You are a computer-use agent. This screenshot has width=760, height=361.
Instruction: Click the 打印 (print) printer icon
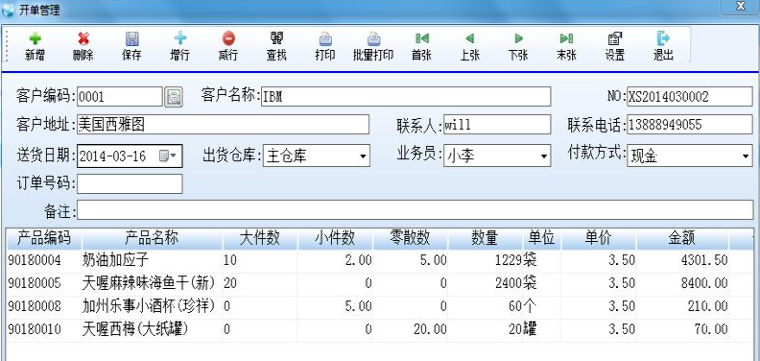(325, 39)
